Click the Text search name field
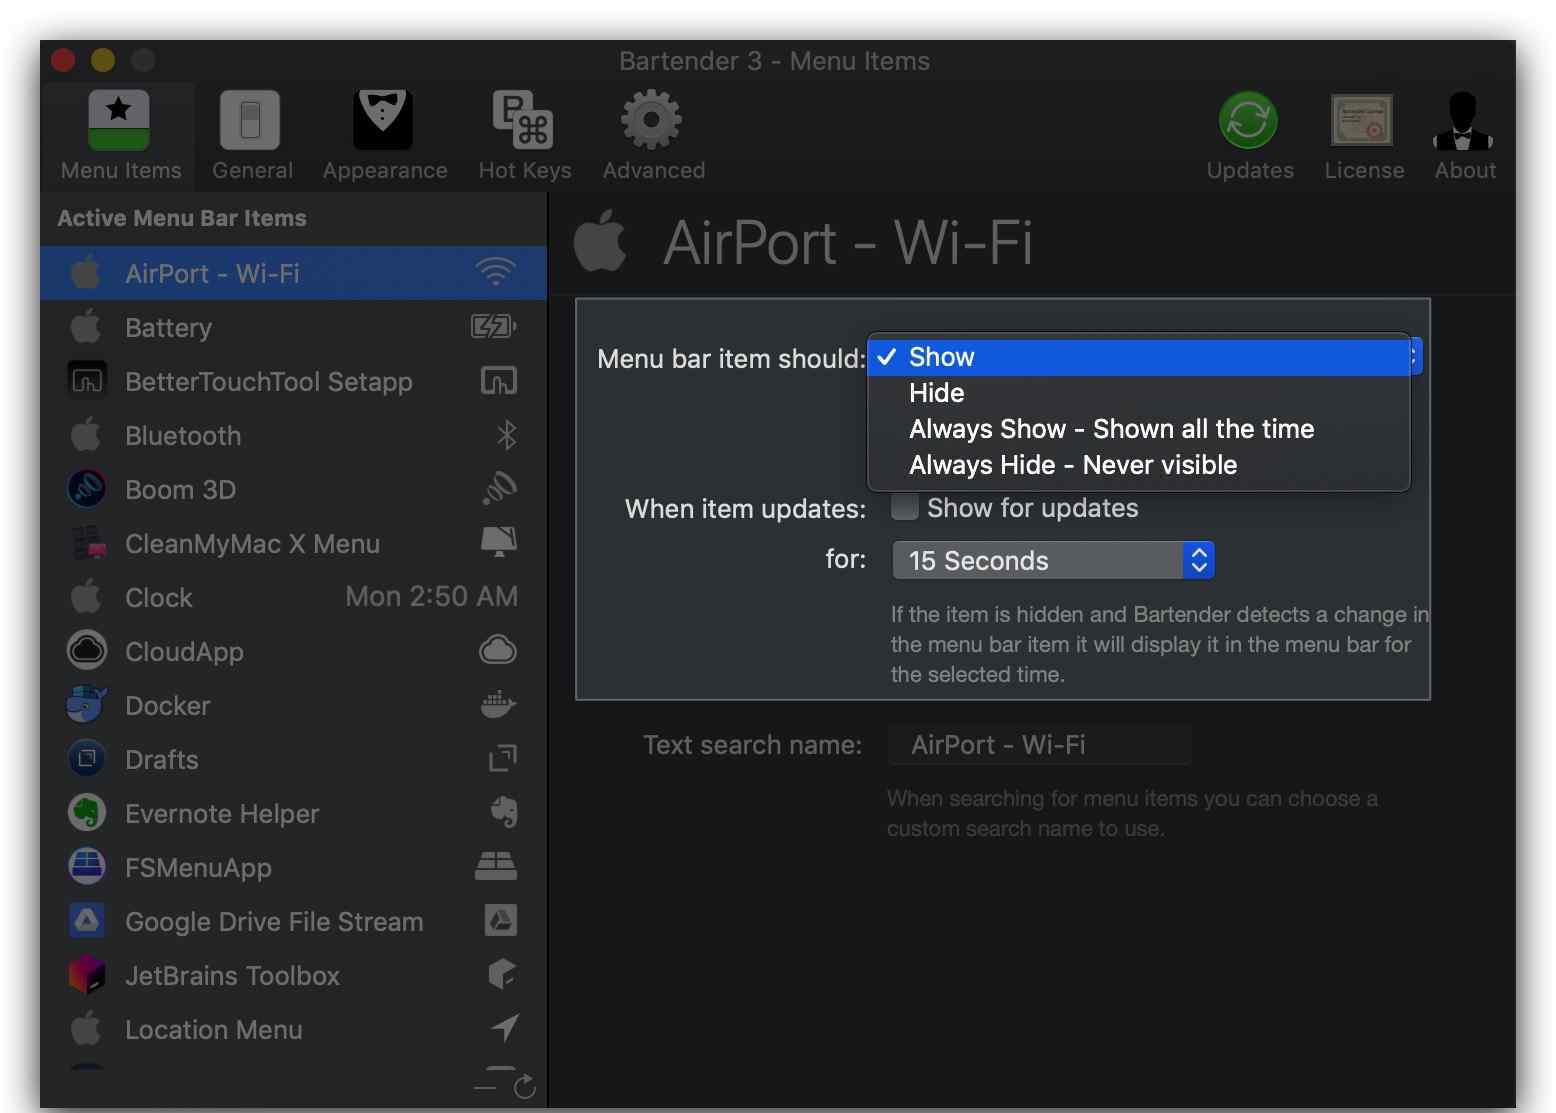 pyautogui.click(x=1039, y=745)
